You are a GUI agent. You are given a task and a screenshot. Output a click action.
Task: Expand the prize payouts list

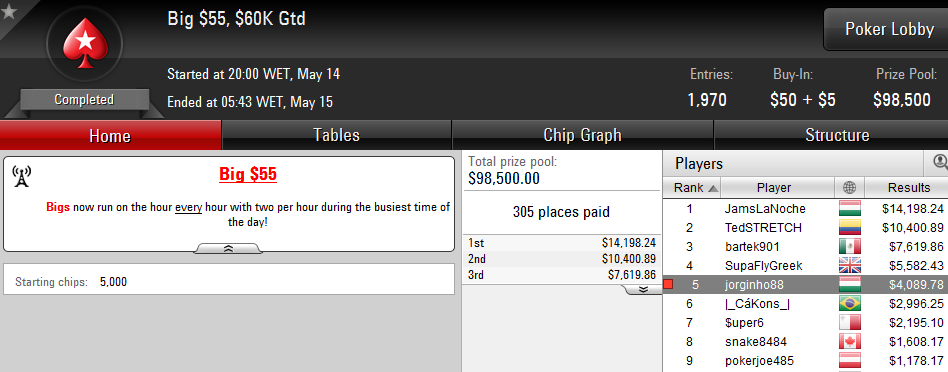click(x=643, y=289)
